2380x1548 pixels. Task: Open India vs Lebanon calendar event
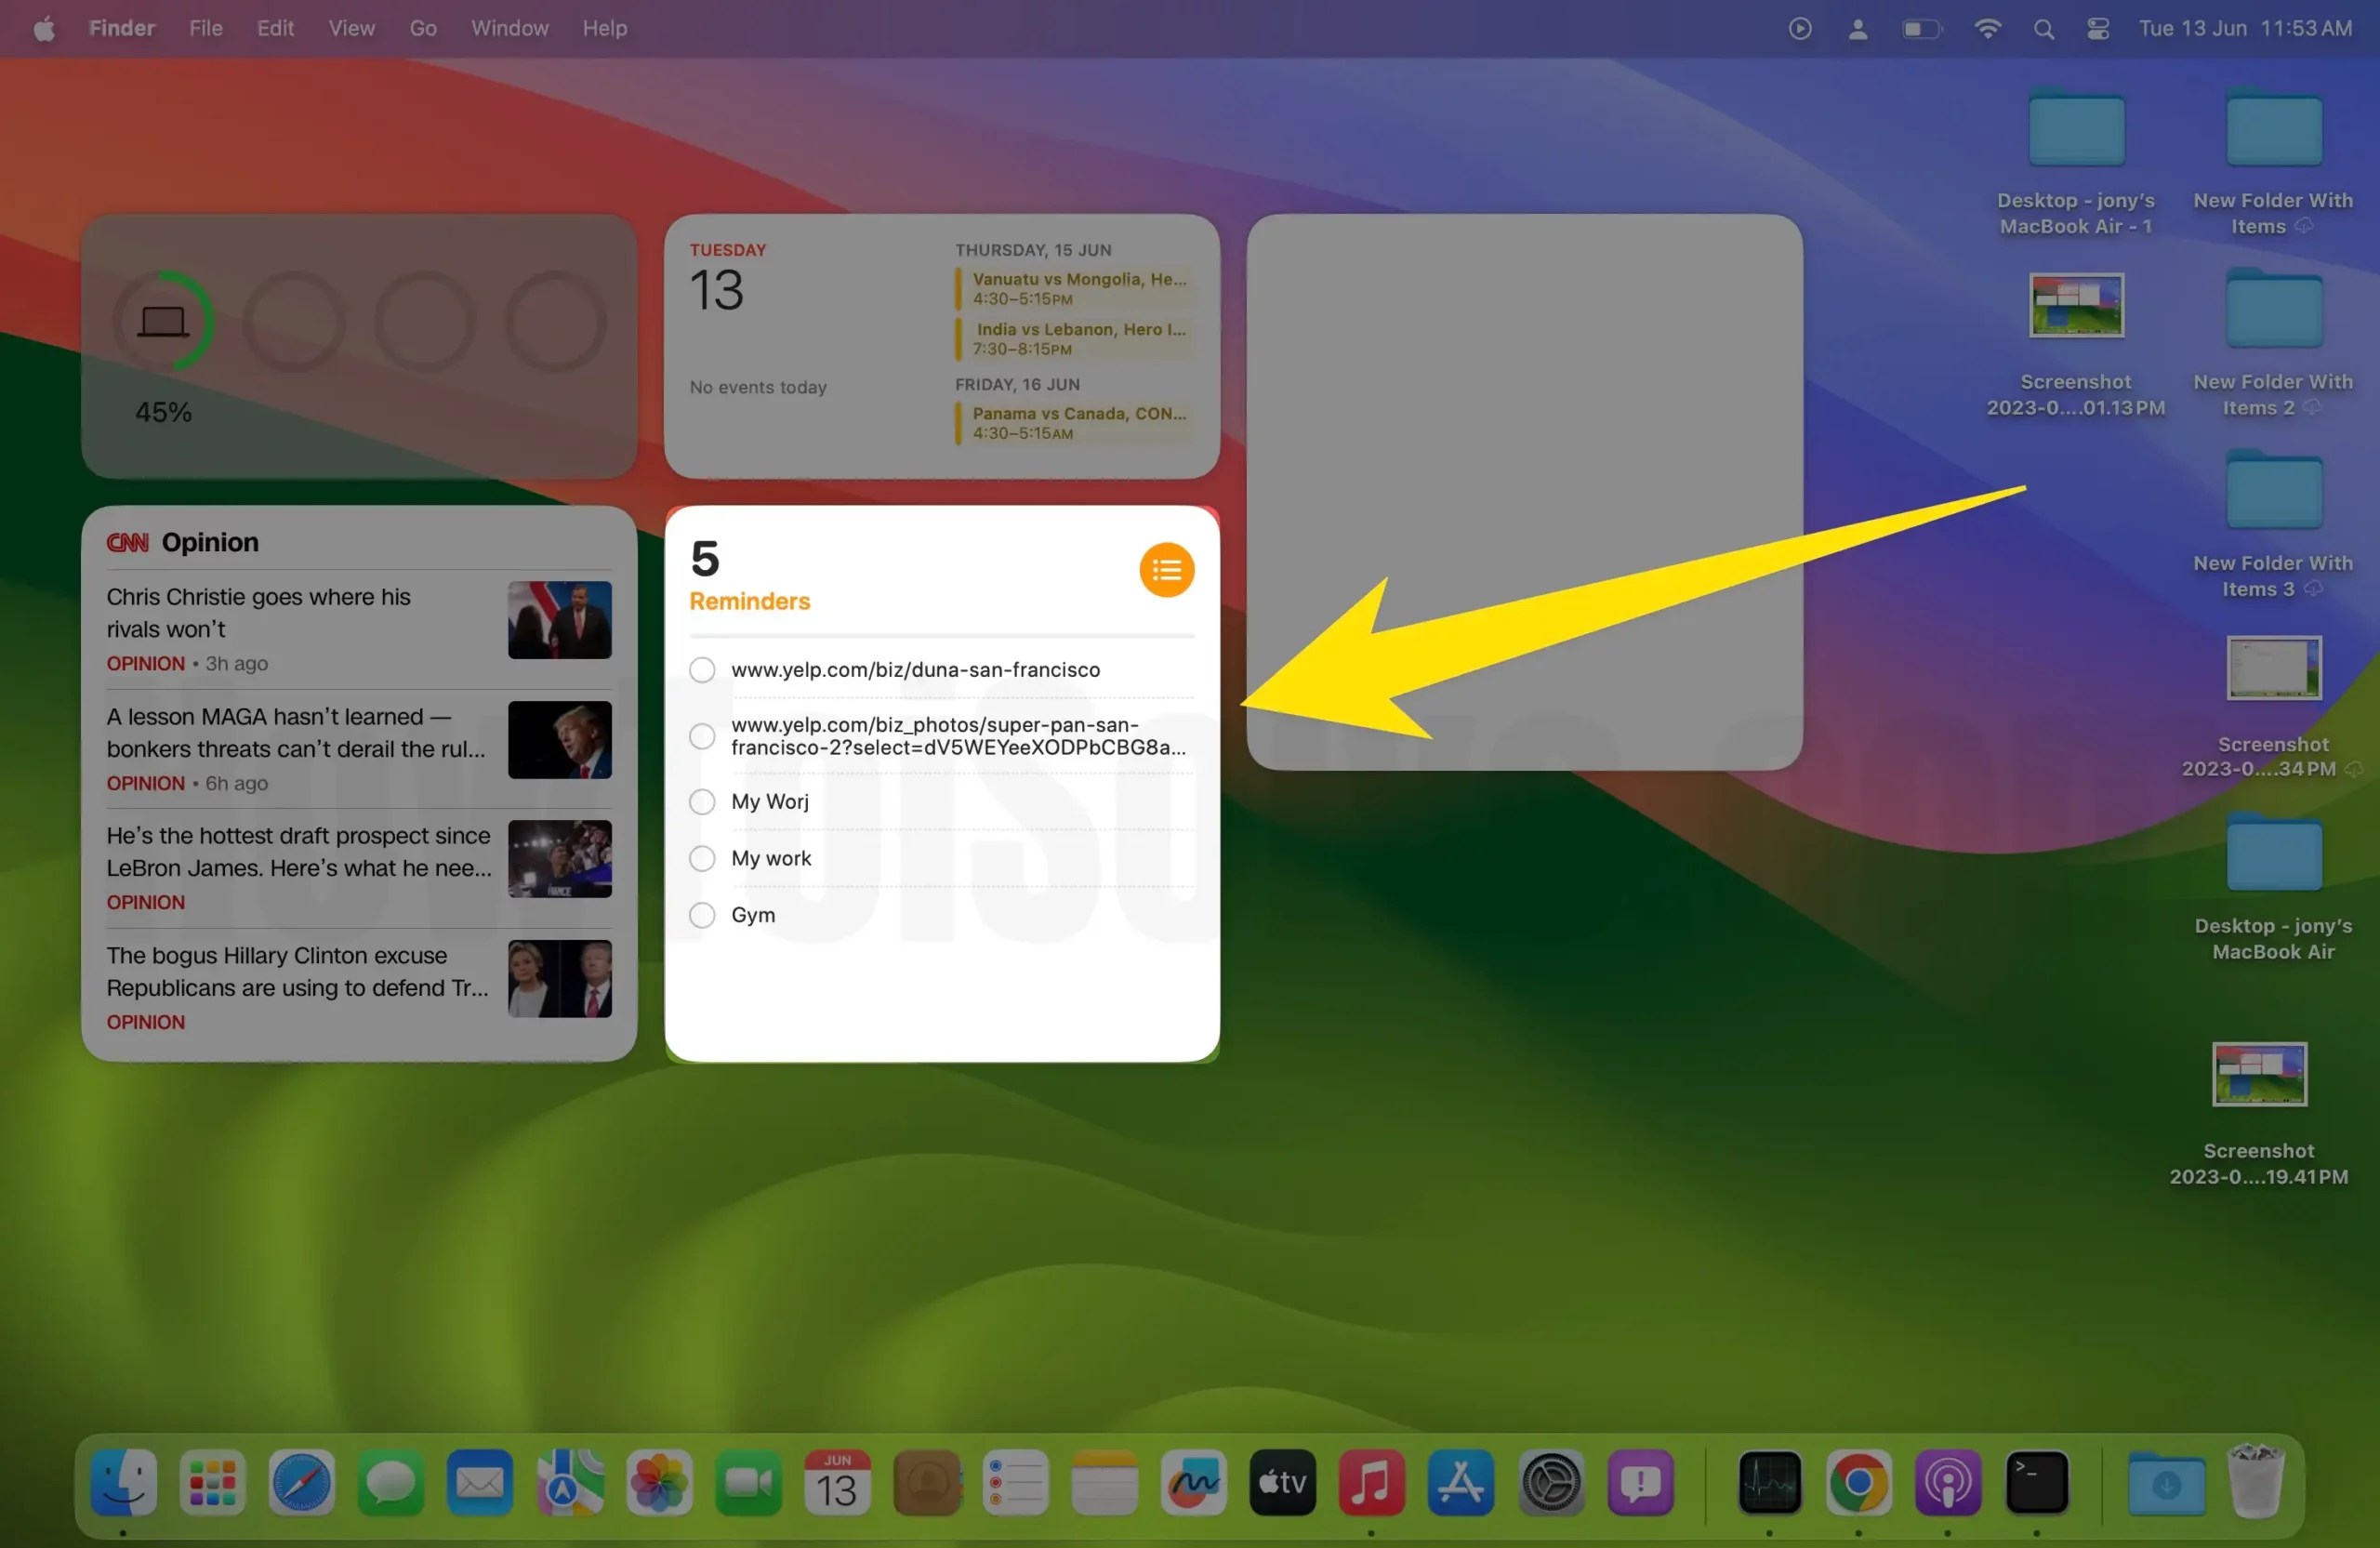point(1074,338)
